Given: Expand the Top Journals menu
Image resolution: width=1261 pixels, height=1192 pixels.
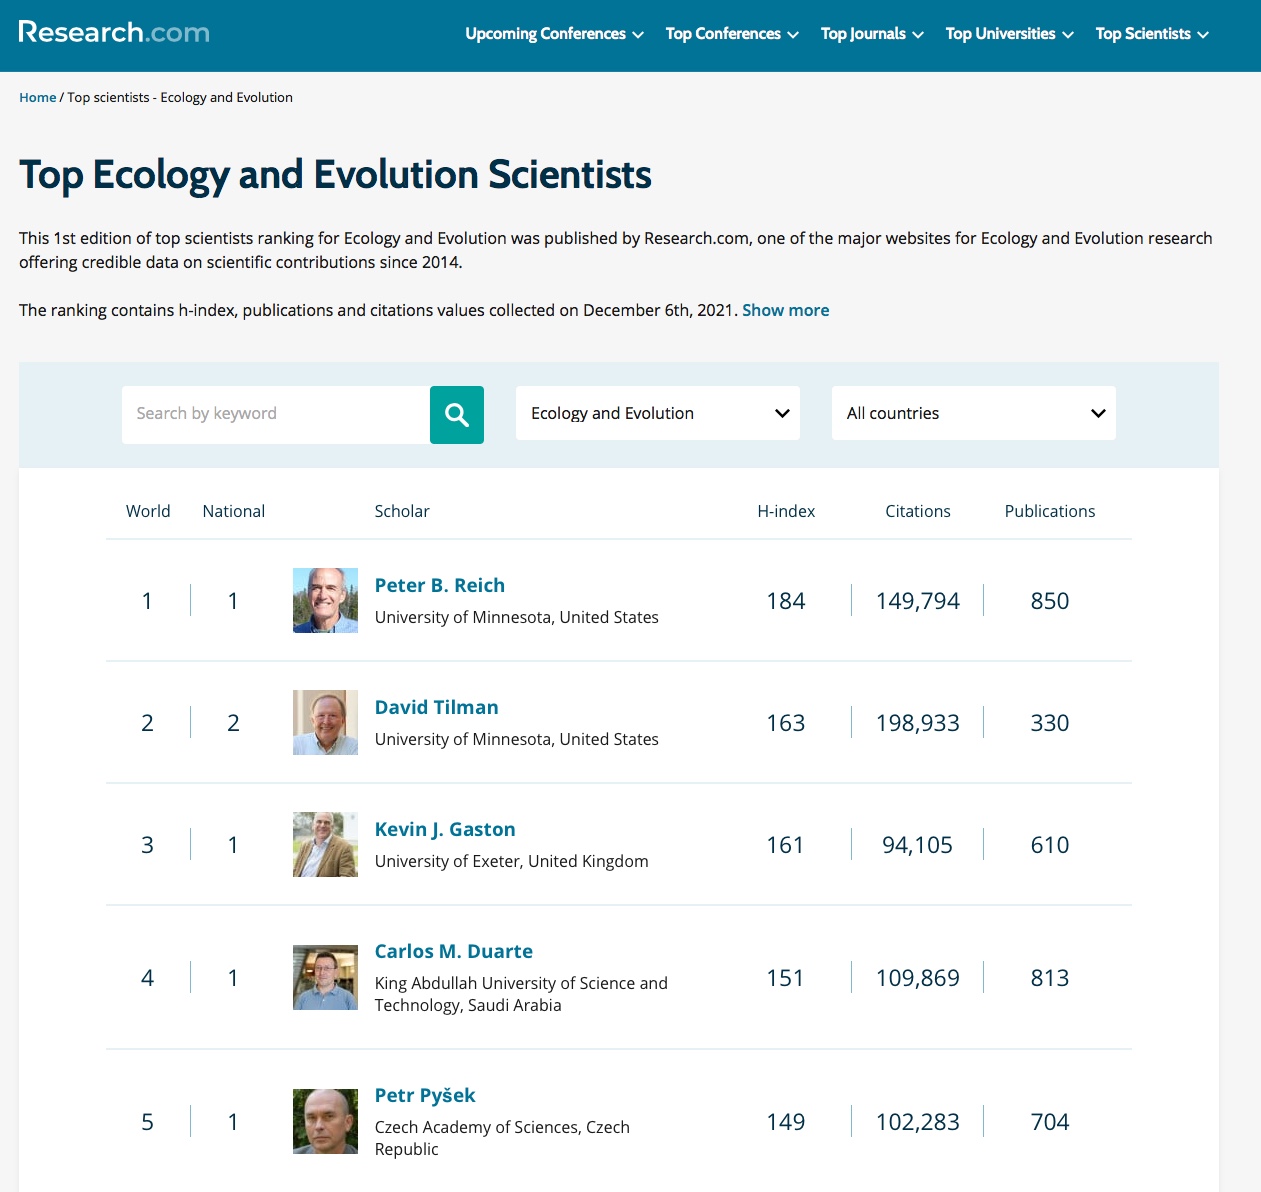Looking at the screenshot, I should 872,34.
